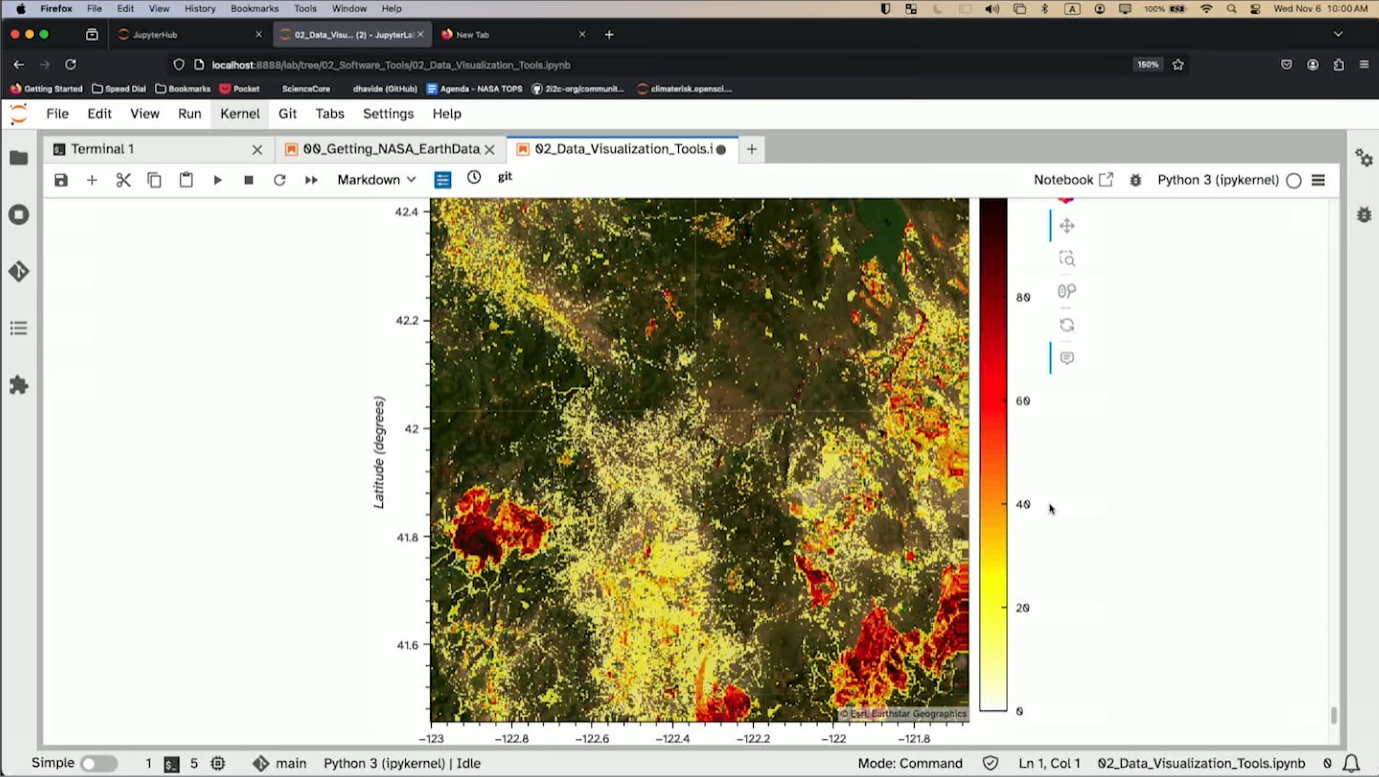Open the Git sidebar panel

[19, 271]
